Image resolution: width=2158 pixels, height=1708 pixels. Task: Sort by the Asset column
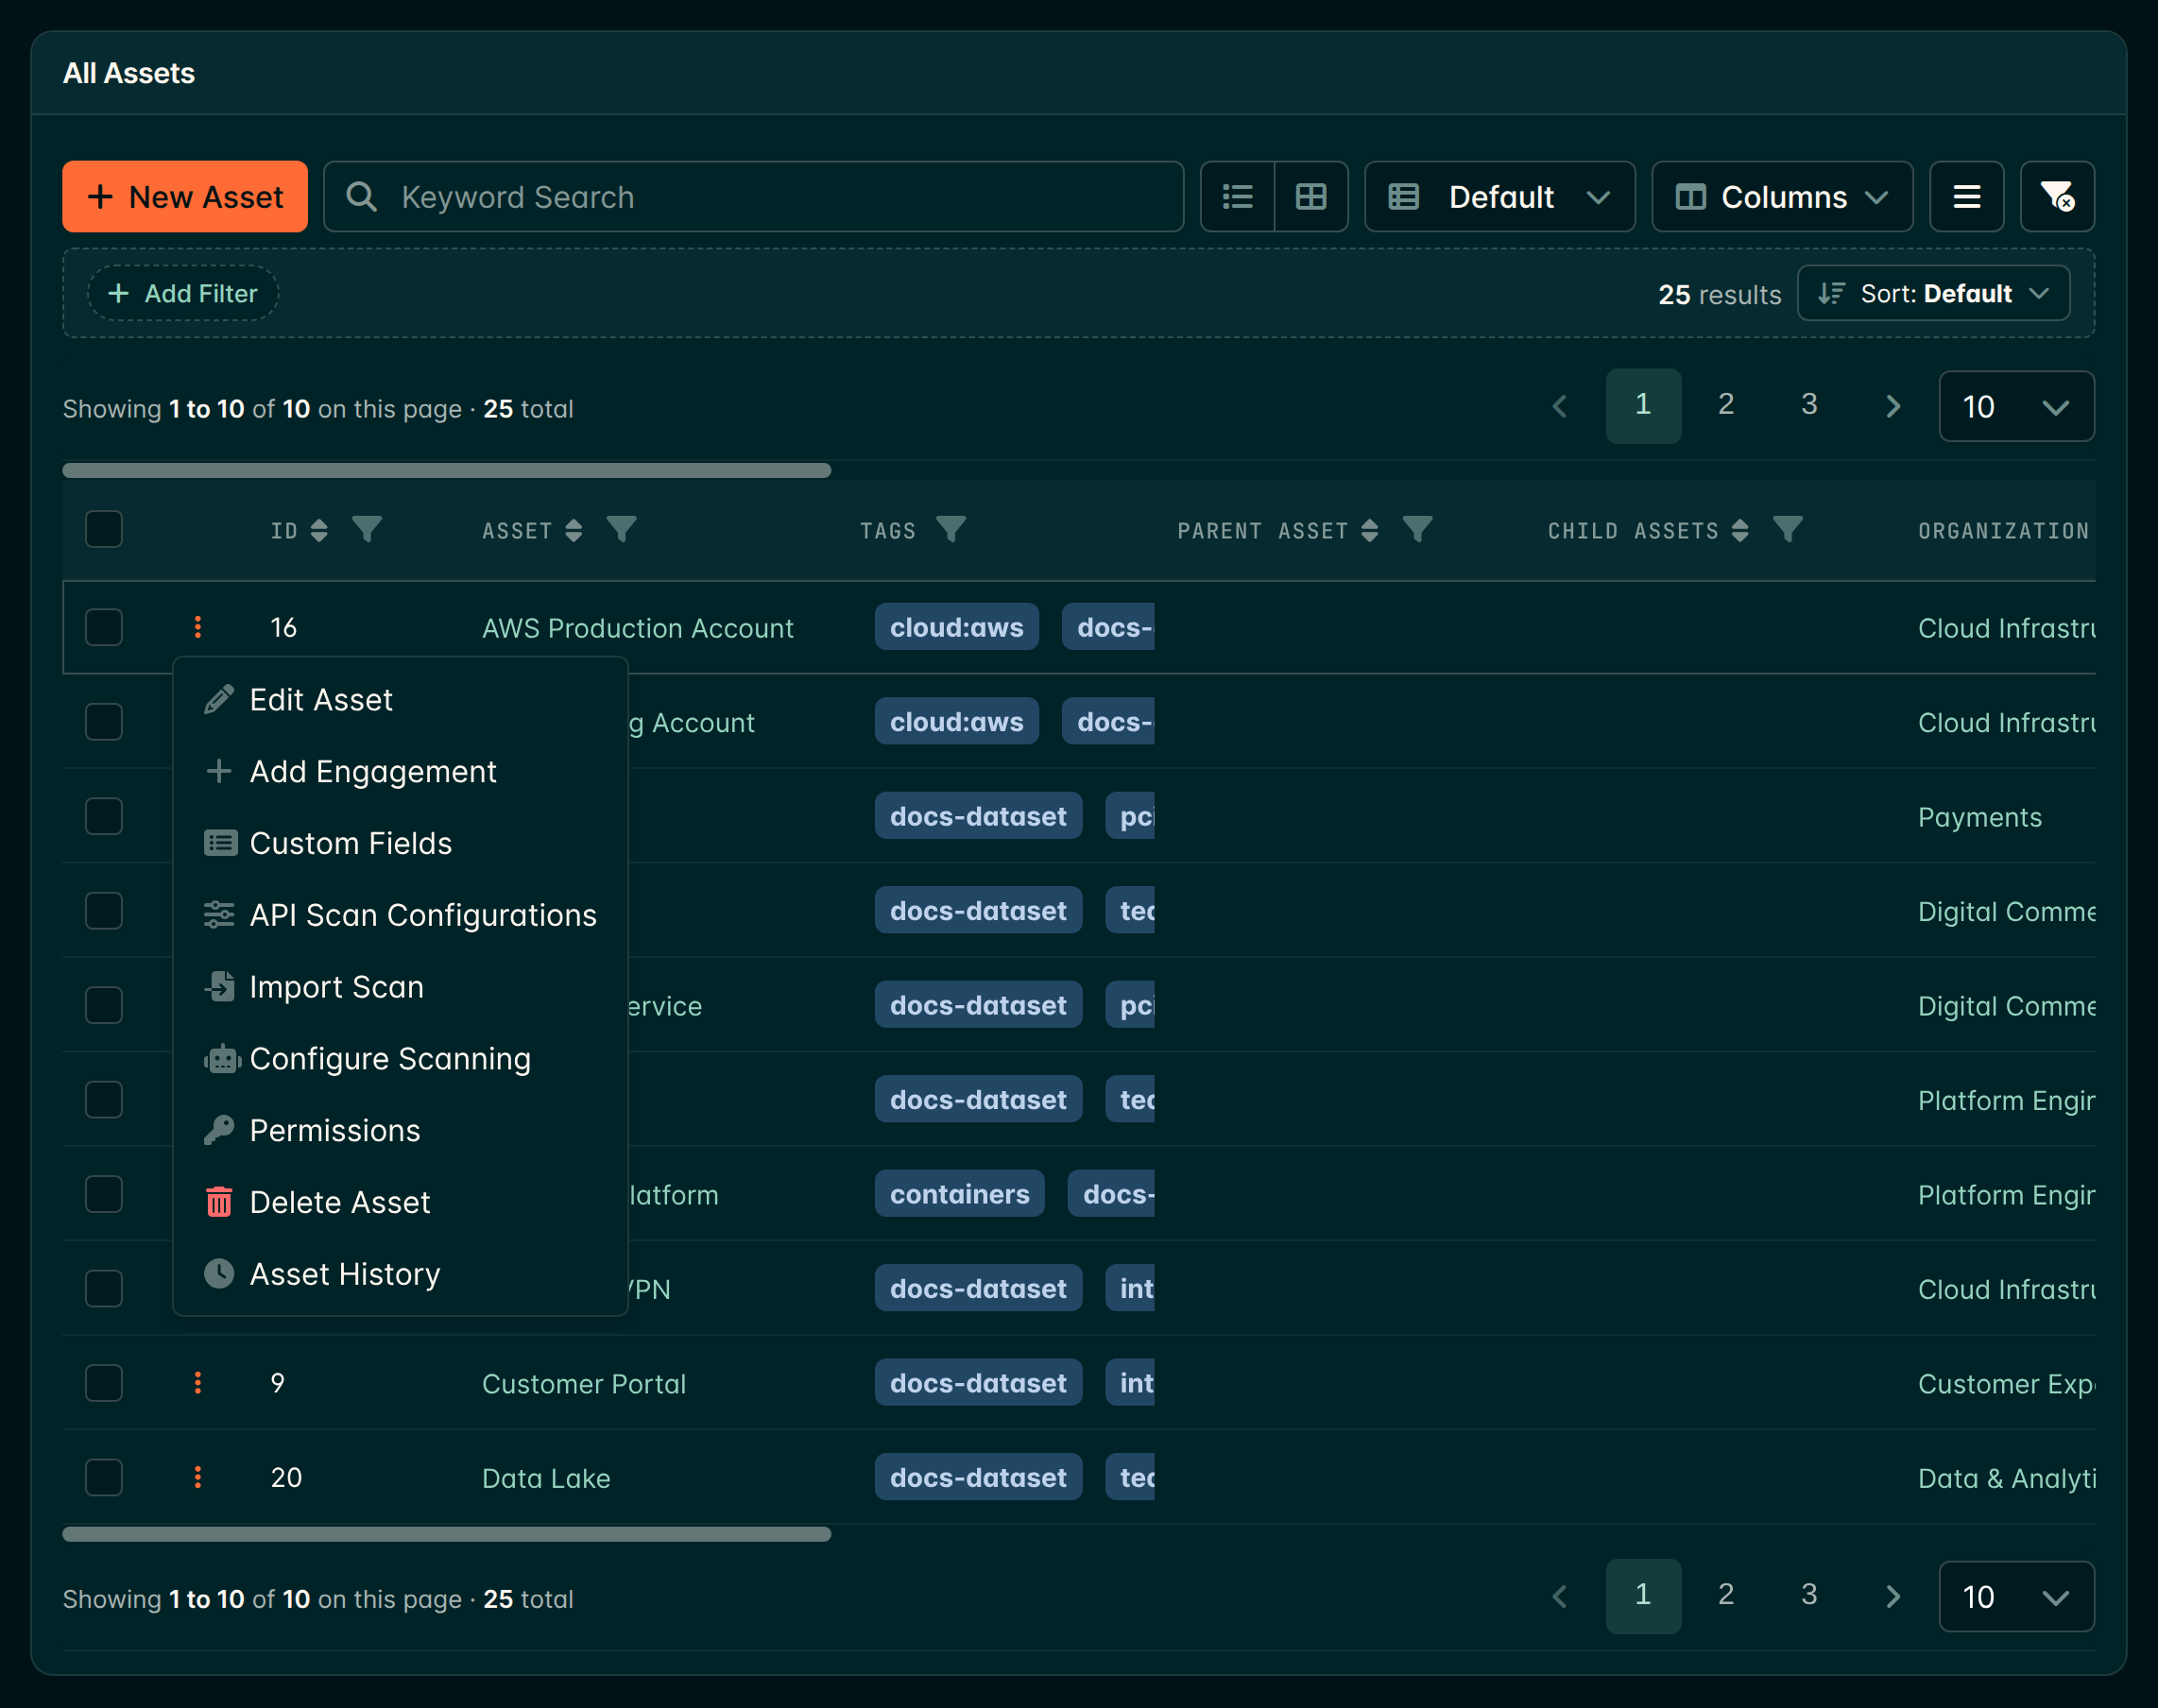pyautogui.click(x=574, y=530)
